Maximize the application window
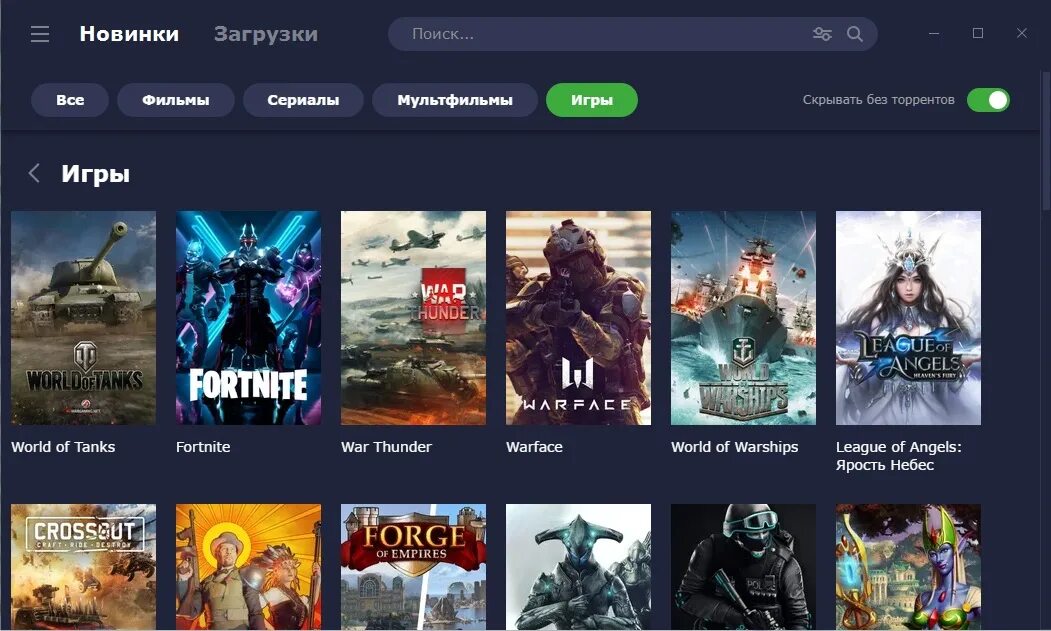1051x631 pixels. [x=978, y=33]
